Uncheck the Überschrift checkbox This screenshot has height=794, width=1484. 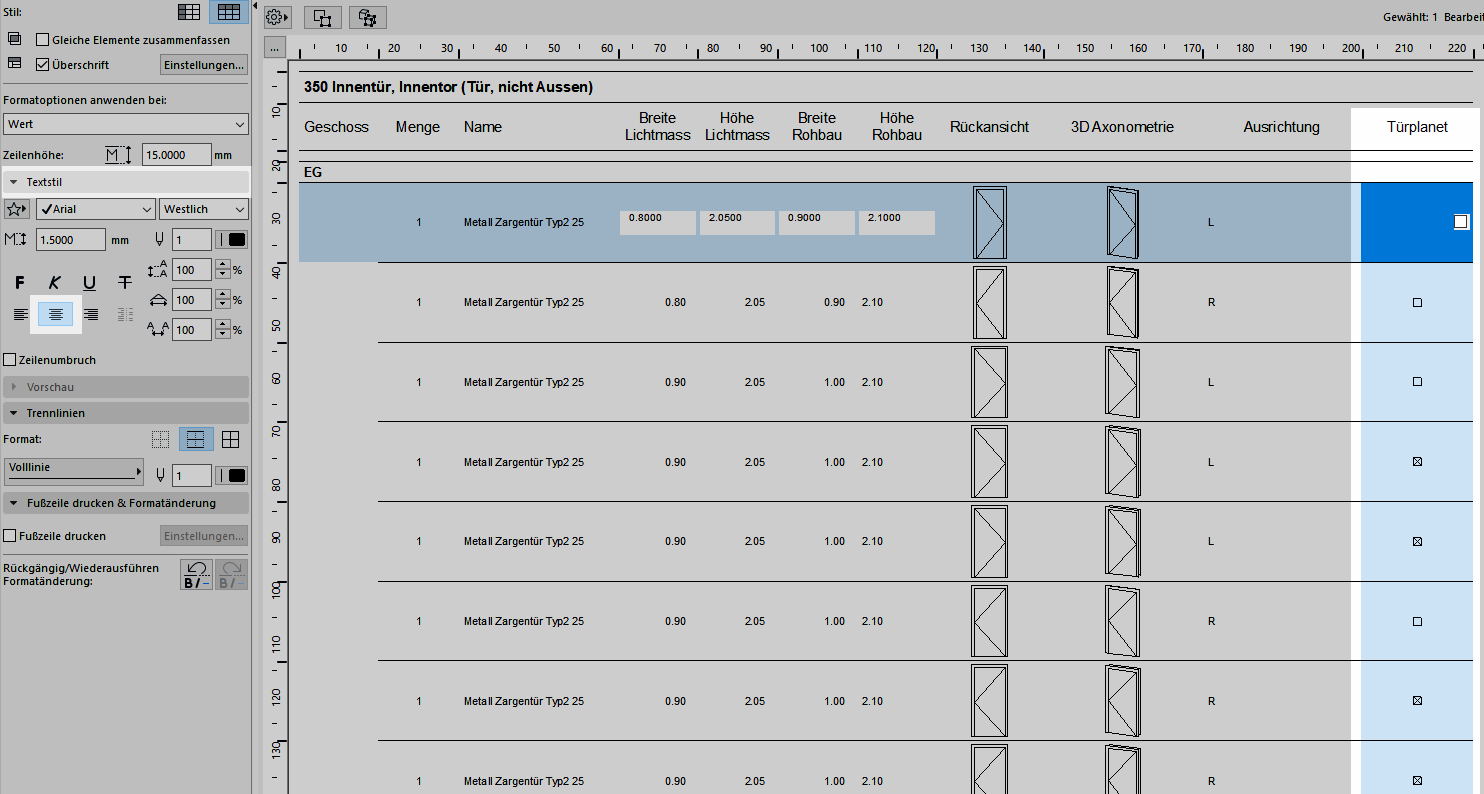pyautogui.click(x=42, y=65)
